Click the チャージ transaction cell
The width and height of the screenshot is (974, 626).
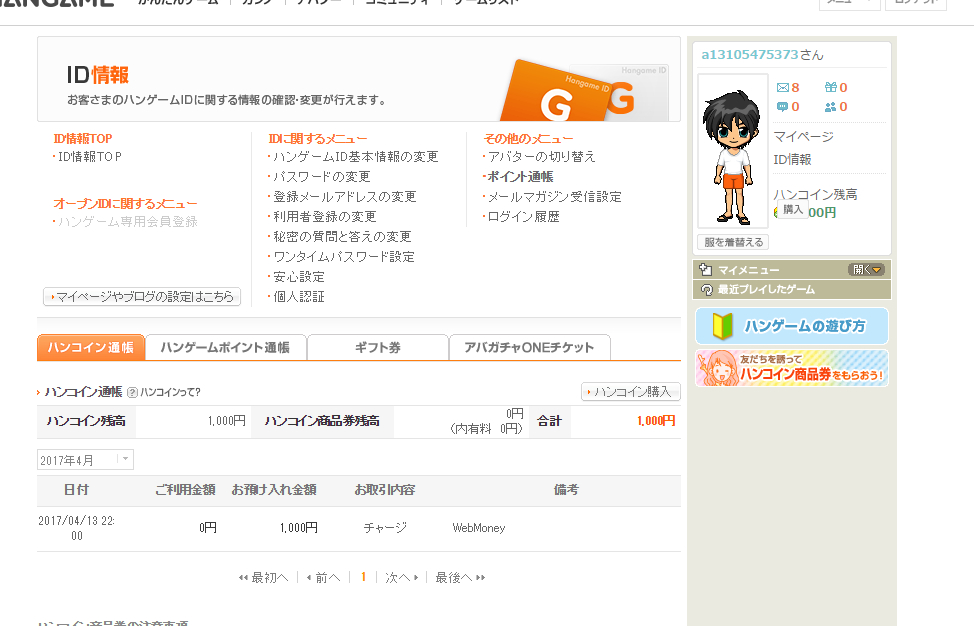385,528
